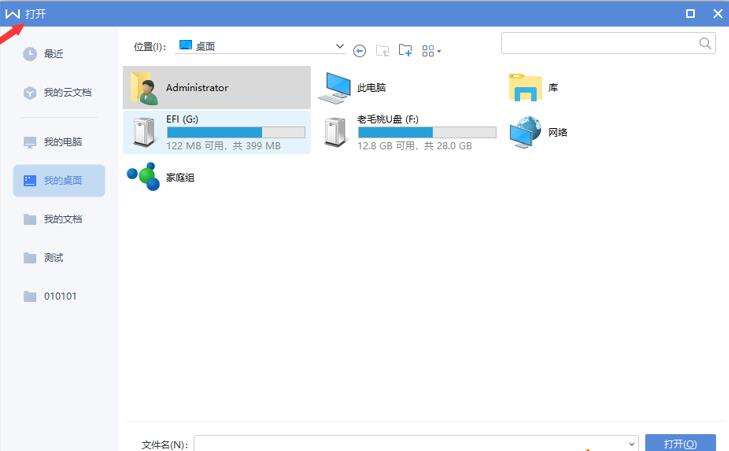Screen dimensions: 729x451
Task: Click the monitor icon beside 我的电脑
Action: (x=30, y=142)
